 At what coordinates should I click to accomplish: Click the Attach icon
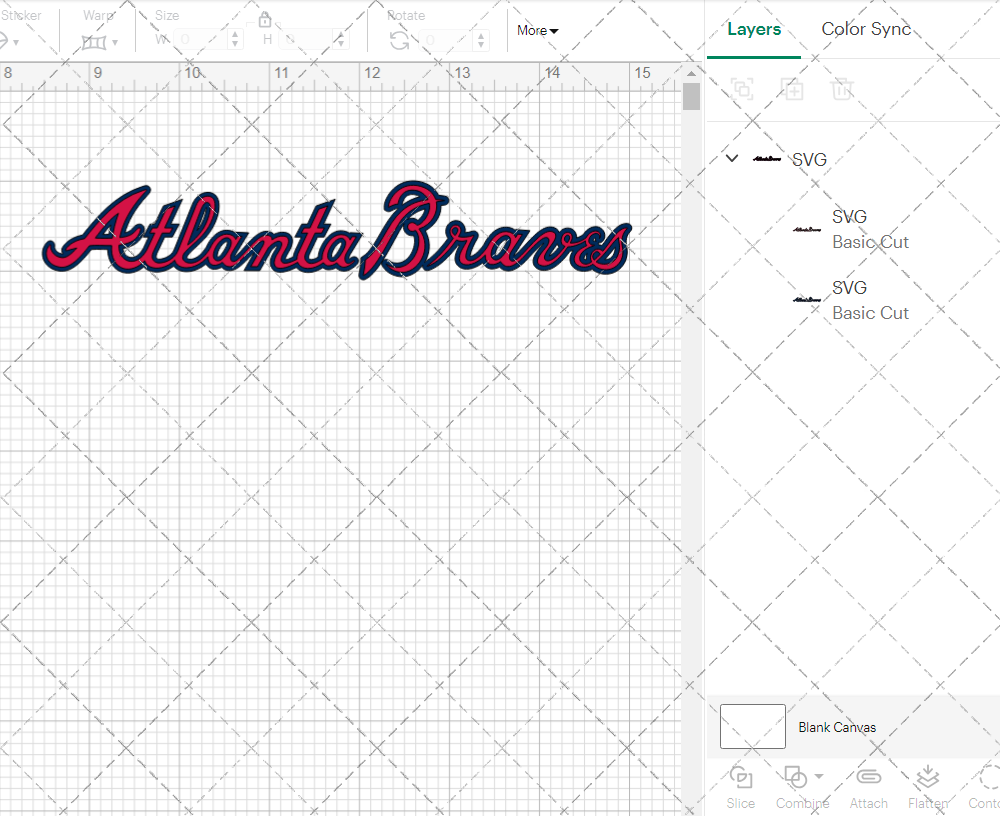pyautogui.click(x=868, y=786)
